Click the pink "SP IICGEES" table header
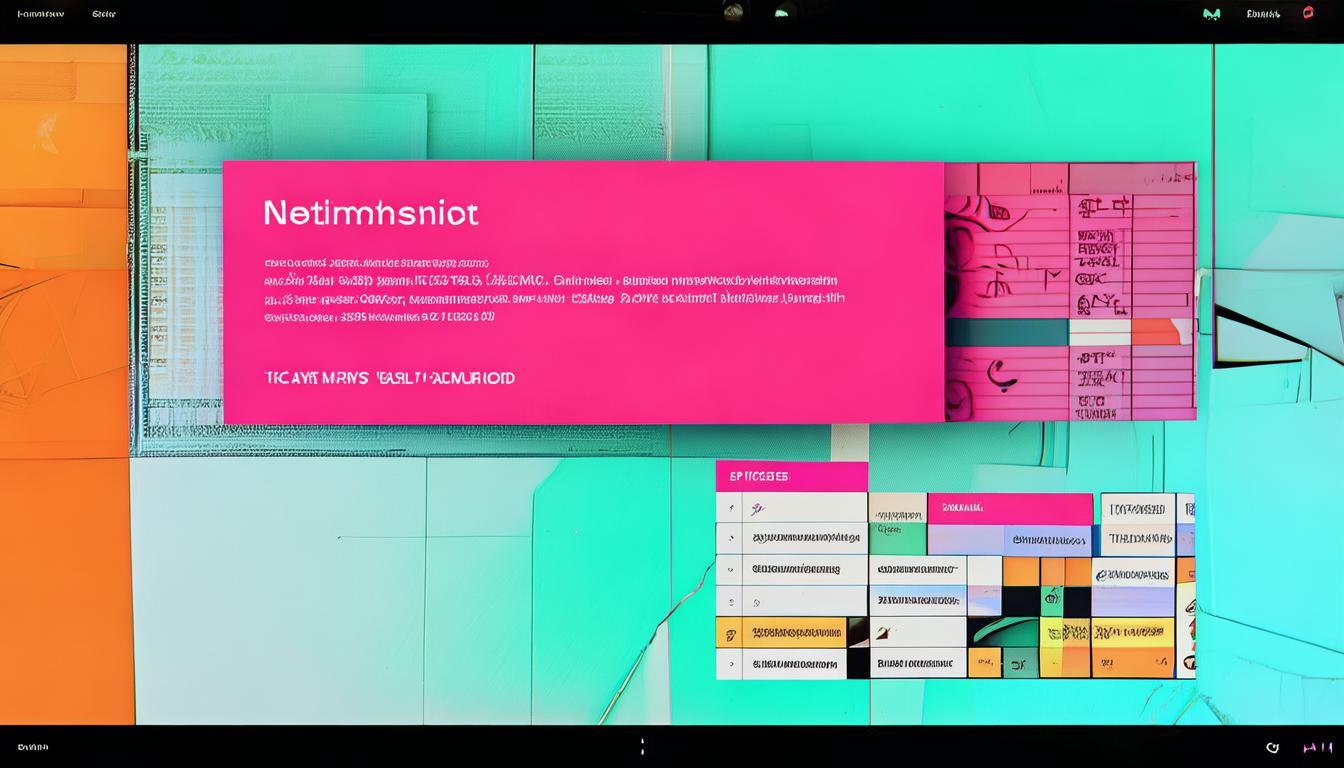Screen dimensions: 1344x768 [791, 477]
